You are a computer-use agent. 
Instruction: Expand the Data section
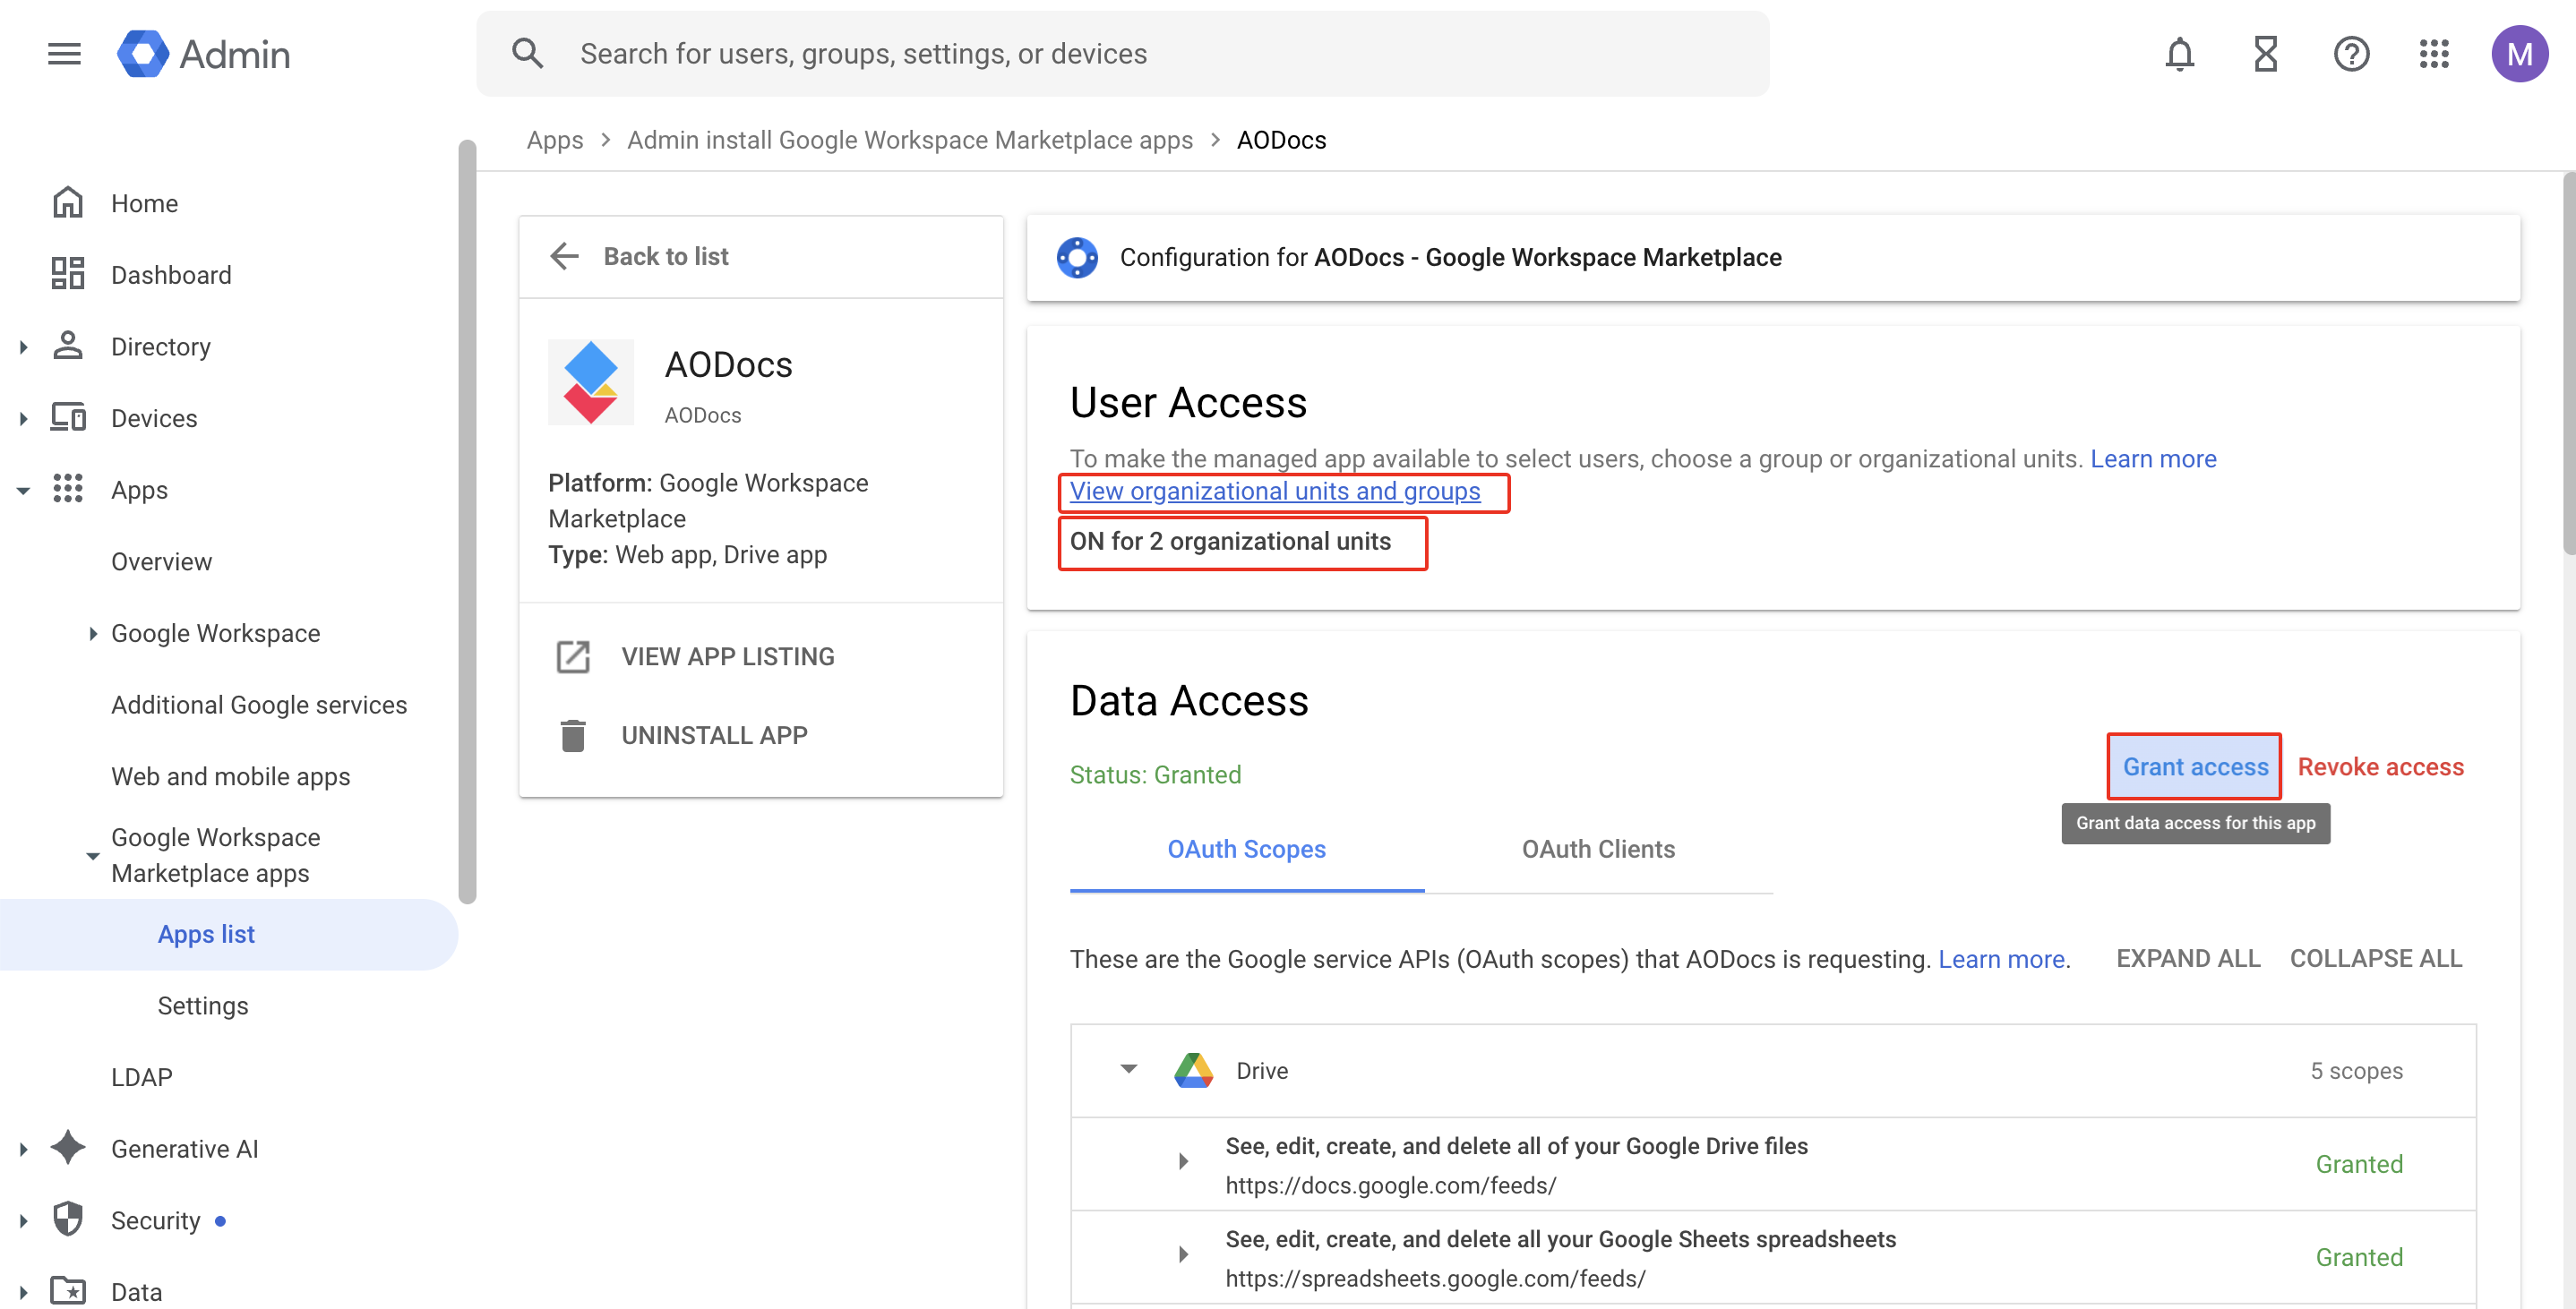pos(24,1292)
